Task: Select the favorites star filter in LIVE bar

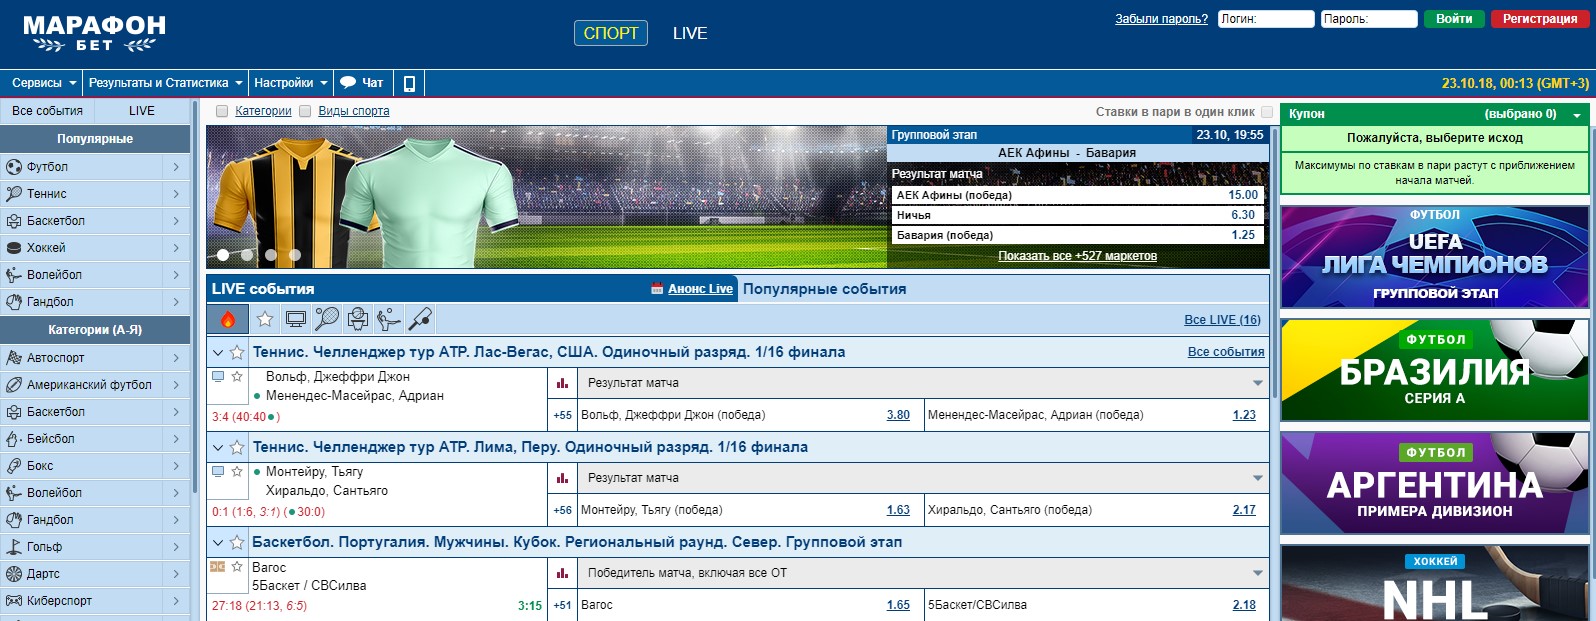Action: 265,319
